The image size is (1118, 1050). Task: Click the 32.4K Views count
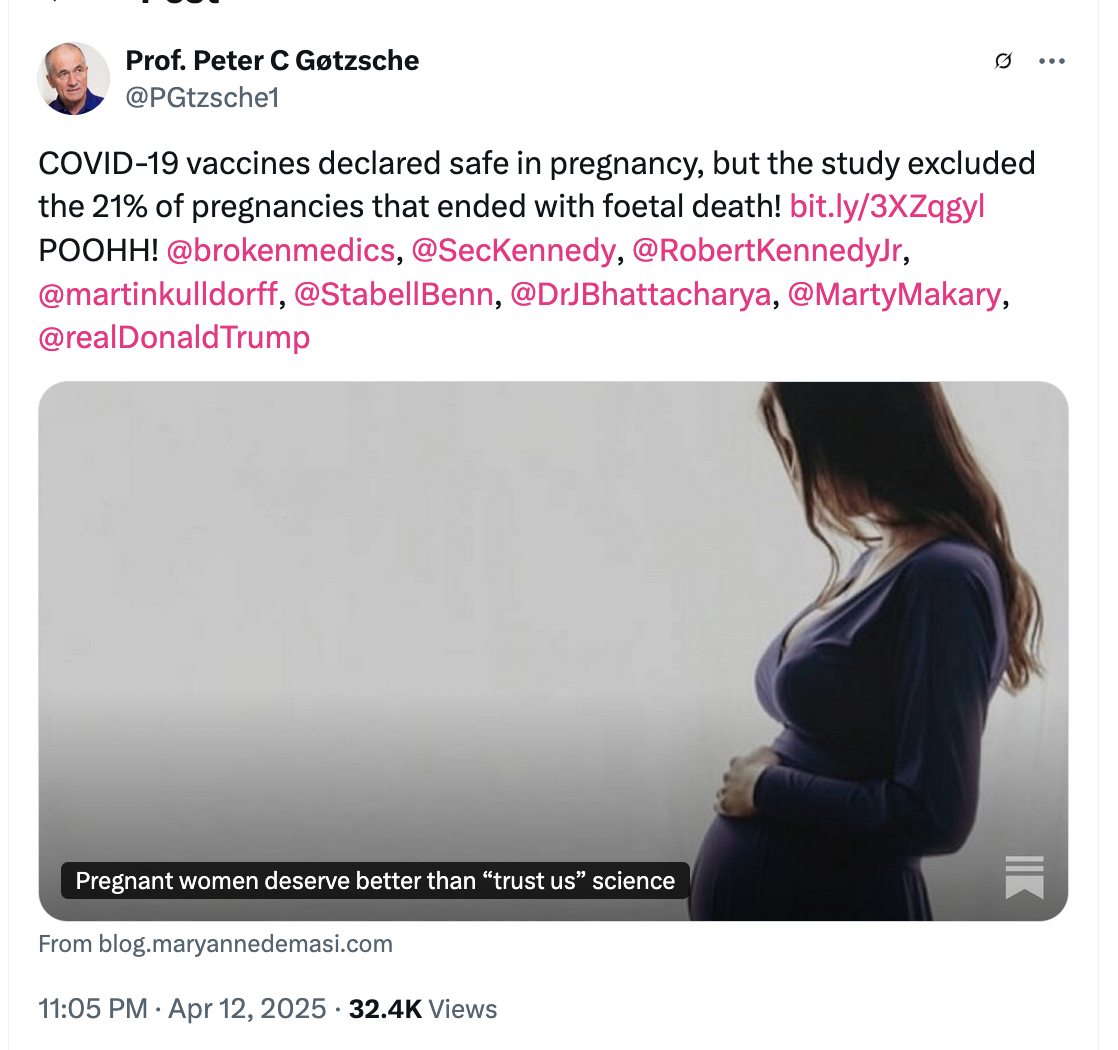tap(422, 1008)
